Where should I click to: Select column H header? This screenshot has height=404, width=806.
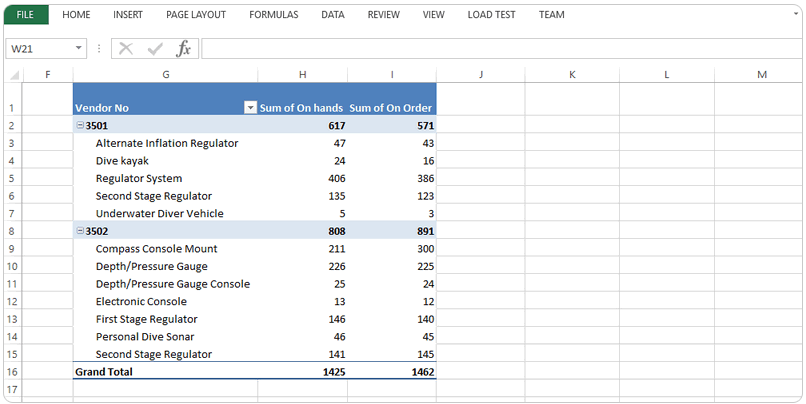click(302, 75)
